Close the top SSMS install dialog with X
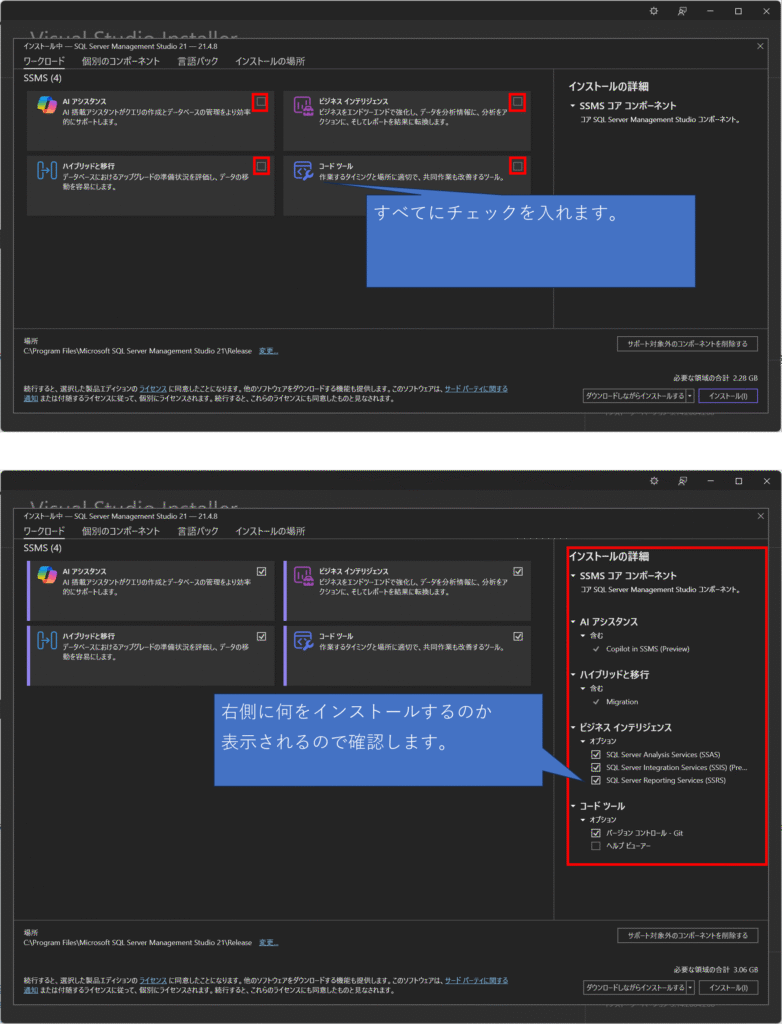 pos(760,46)
